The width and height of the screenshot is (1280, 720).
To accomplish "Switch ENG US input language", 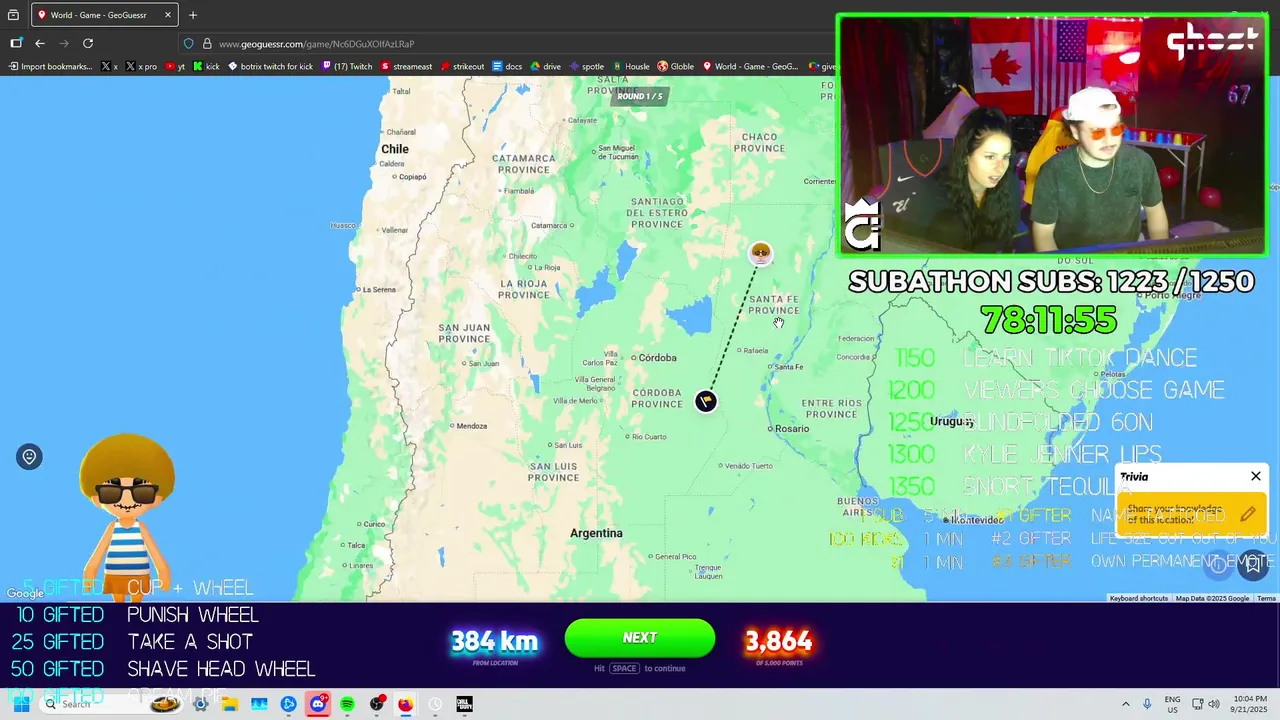I will pos(1173,704).
